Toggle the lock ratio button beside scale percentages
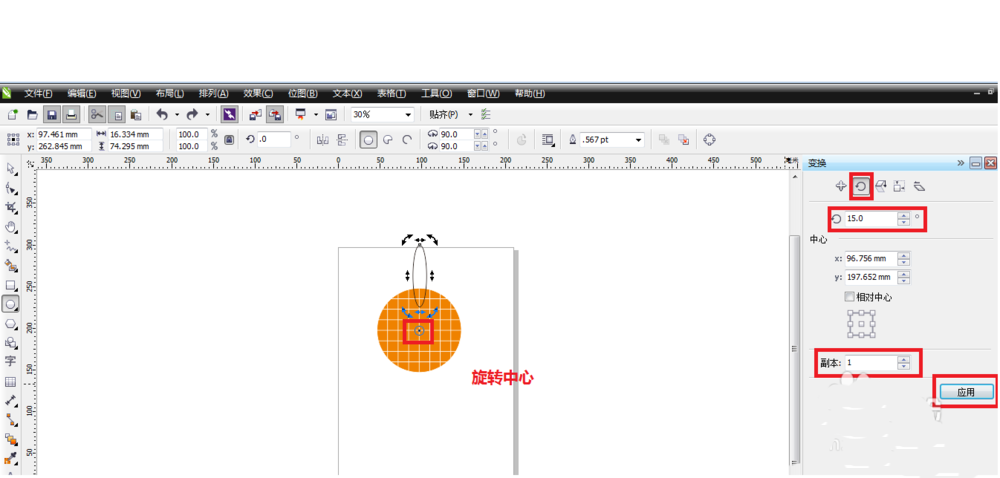 click(229, 140)
